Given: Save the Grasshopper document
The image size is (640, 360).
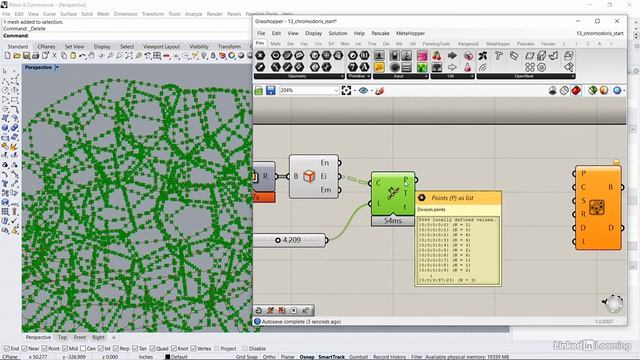Looking at the screenshot, I should point(271,91).
